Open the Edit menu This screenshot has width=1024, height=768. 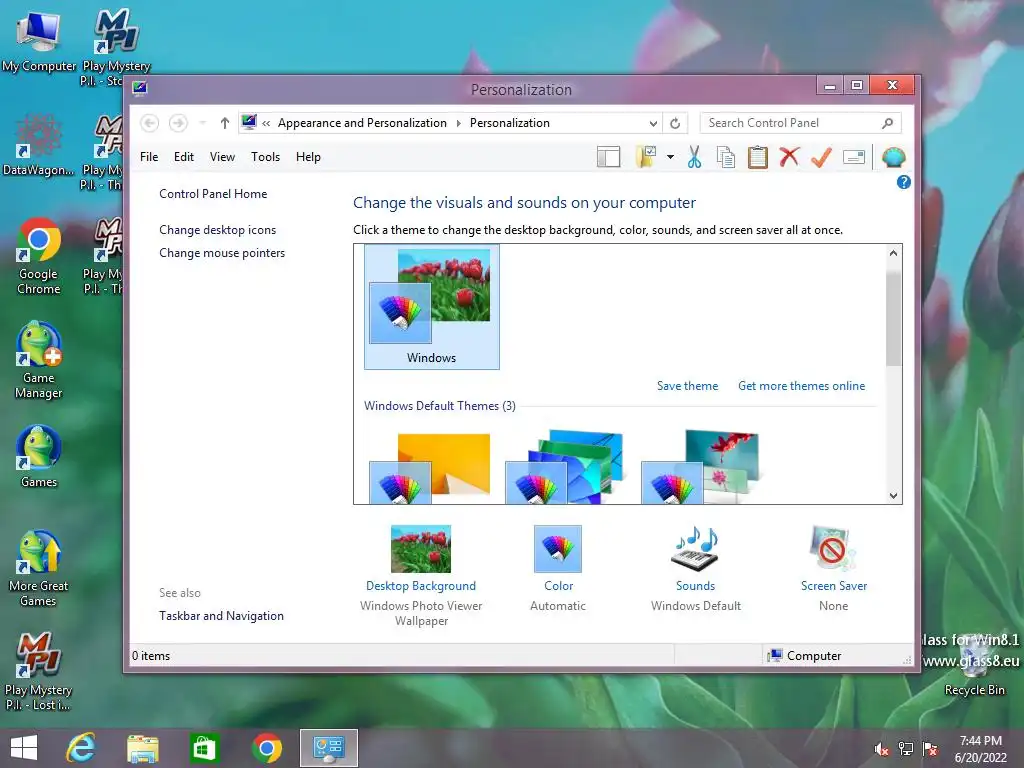click(x=184, y=157)
